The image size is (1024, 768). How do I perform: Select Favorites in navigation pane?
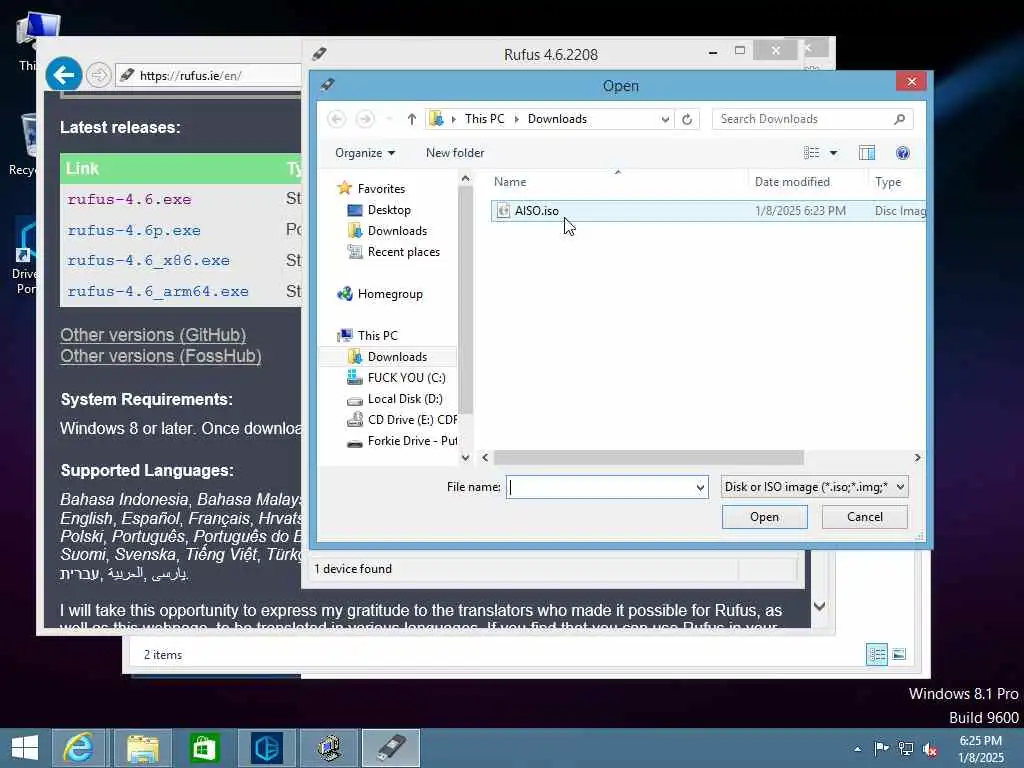tap(381, 189)
